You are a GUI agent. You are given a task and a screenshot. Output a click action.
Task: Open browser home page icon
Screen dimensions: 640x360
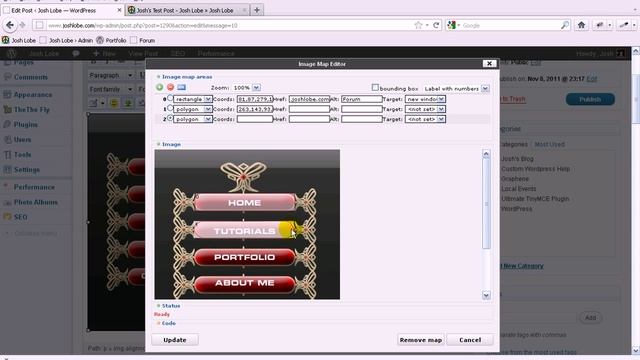[x=581, y=25]
